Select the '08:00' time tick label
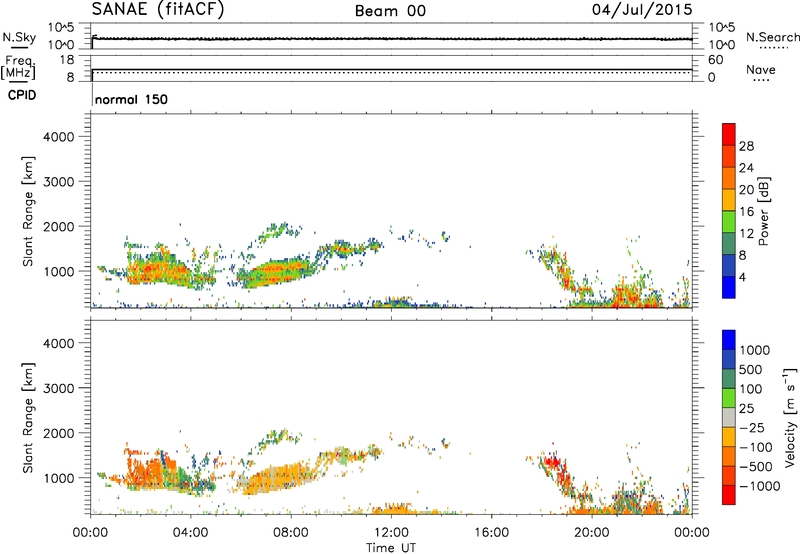The height and width of the screenshot is (554, 800). coord(291,533)
